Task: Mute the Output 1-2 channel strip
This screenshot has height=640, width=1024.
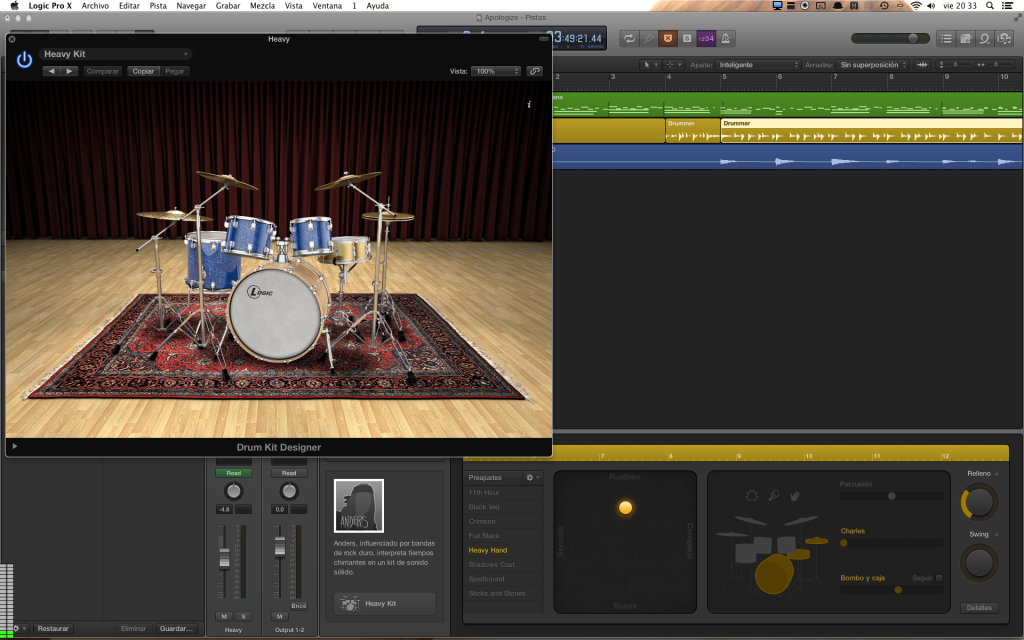Action: 280,616
